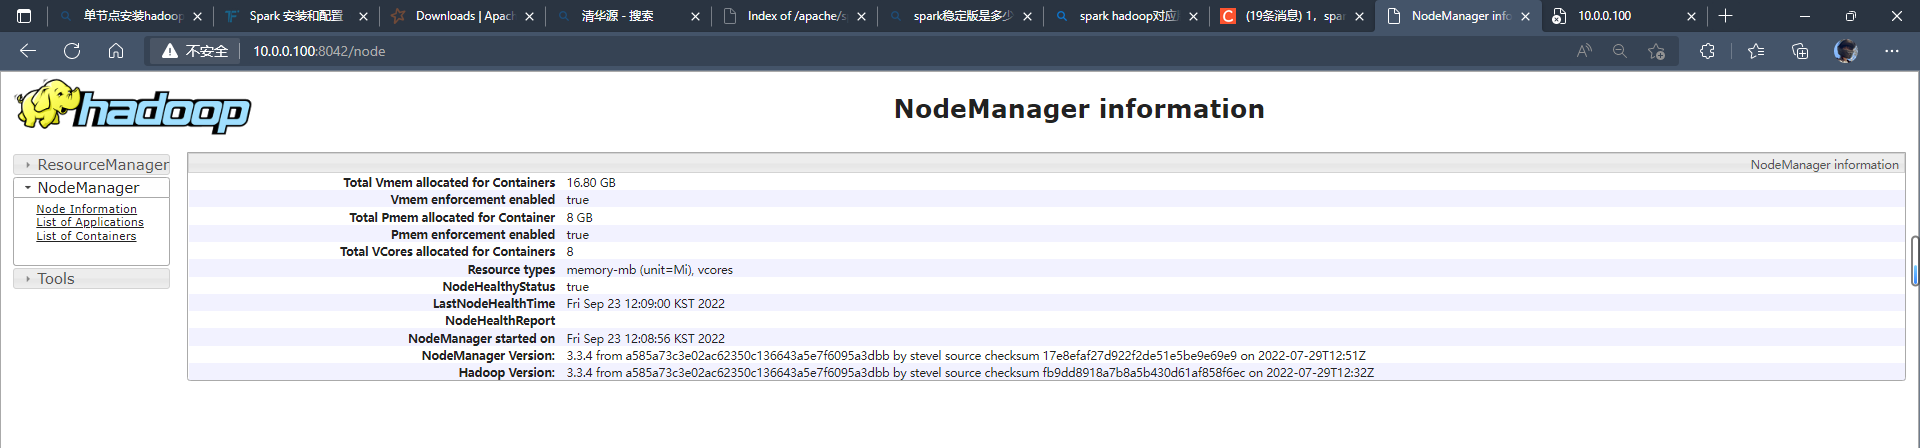This screenshot has height=448, width=1920.
Task: Open the browser home page
Action: pos(116,51)
